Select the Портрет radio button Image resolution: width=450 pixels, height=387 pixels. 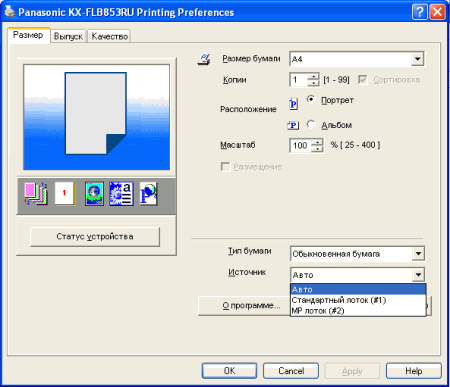click(311, 99)
